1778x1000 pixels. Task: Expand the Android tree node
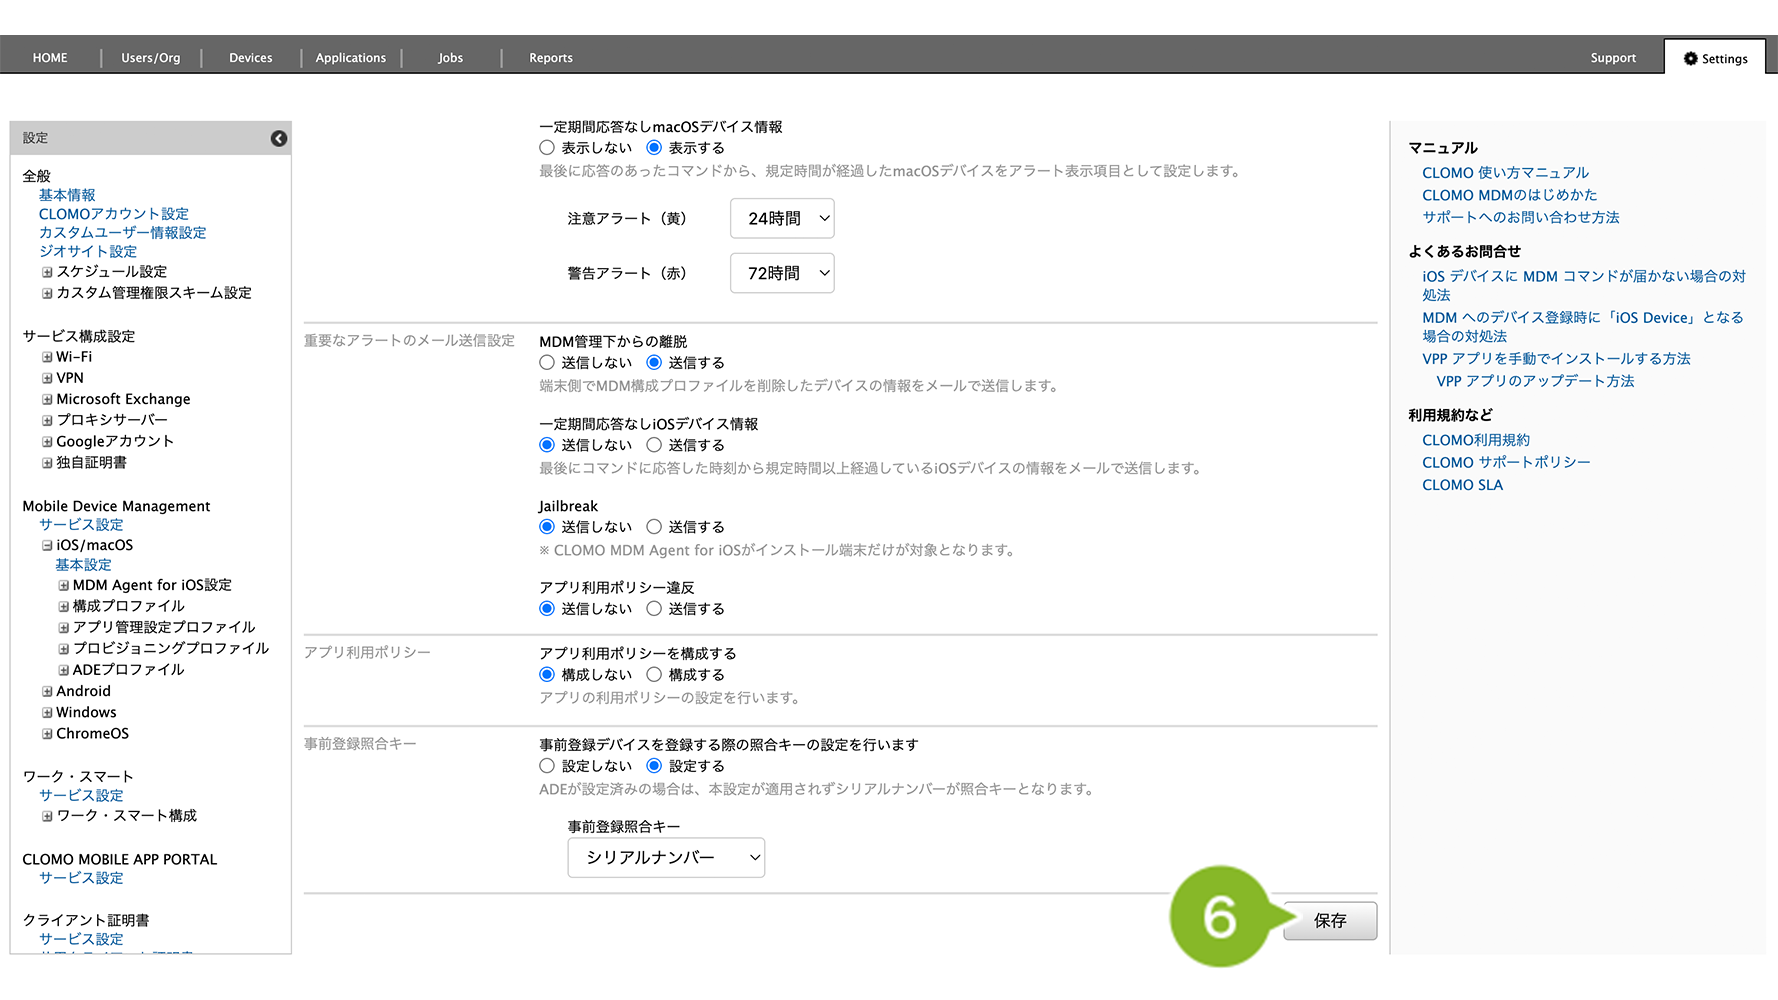(47, 692)
